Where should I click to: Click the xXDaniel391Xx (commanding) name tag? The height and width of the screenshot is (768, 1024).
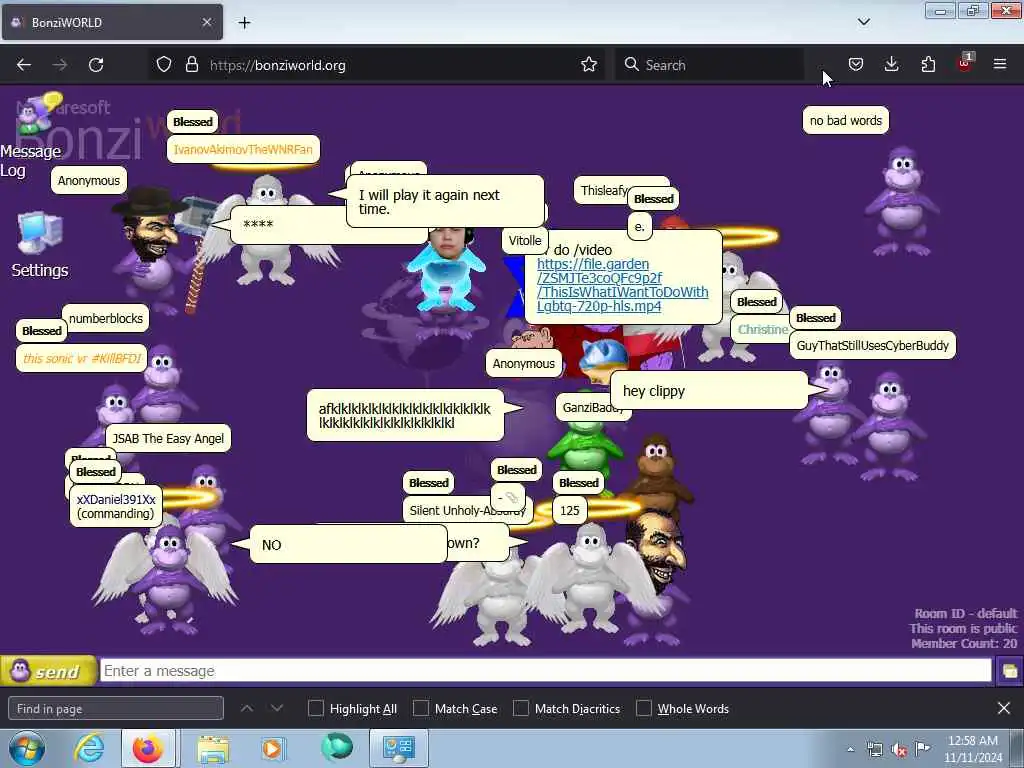(x=116, y=506)
